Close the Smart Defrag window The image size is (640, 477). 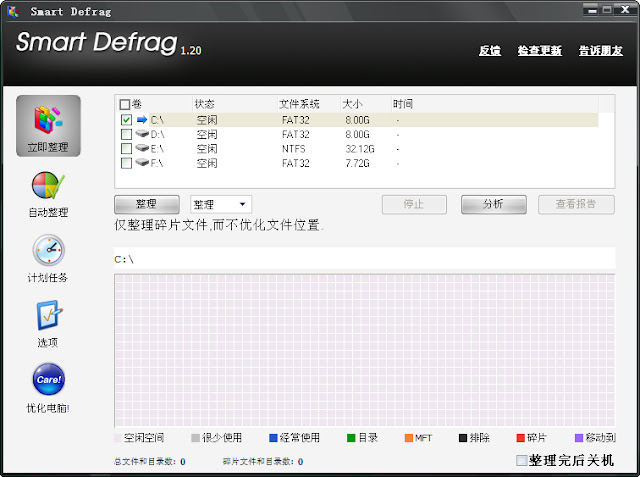(625, 10)
